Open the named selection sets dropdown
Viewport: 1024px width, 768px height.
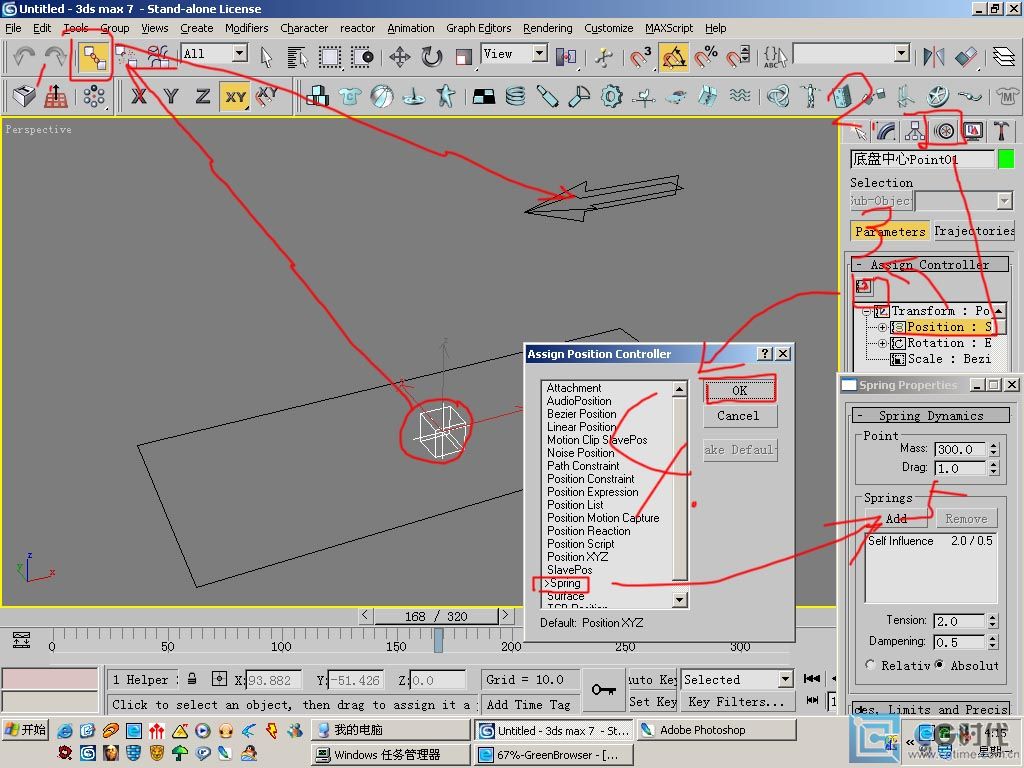click(x=902, y=54)
